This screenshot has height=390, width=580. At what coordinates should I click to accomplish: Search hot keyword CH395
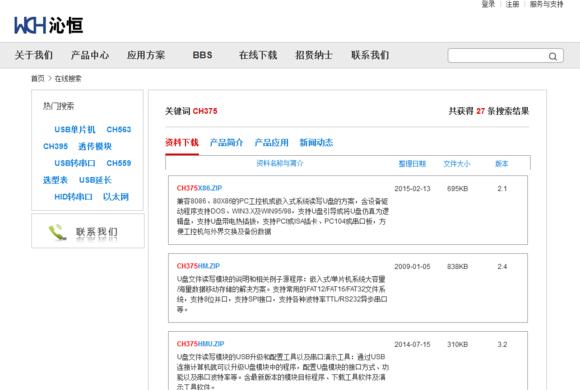(x=55, y=146)
